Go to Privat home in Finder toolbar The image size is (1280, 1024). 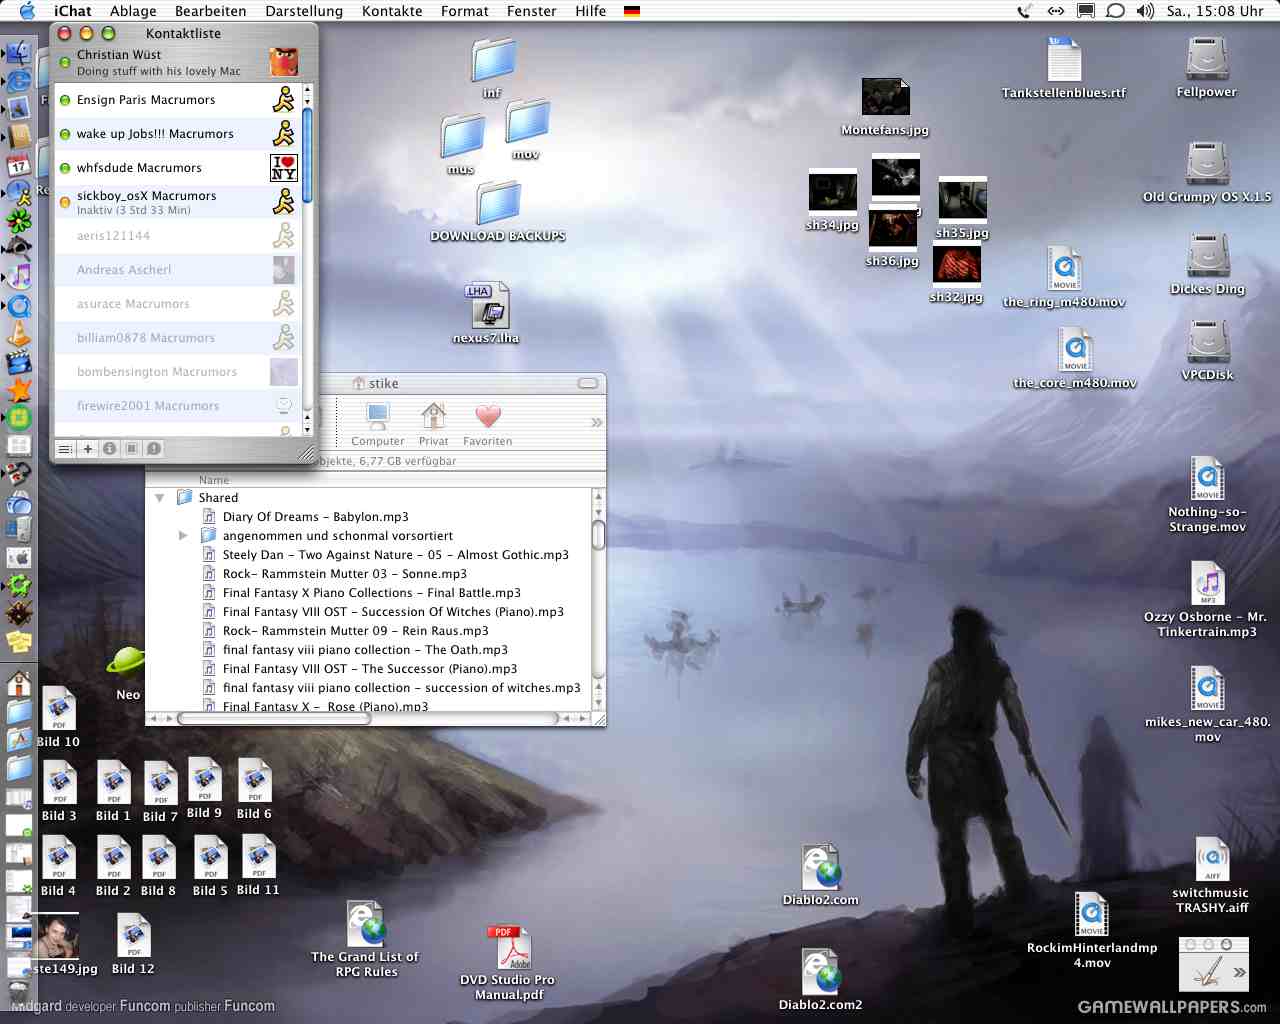(433, 424)
